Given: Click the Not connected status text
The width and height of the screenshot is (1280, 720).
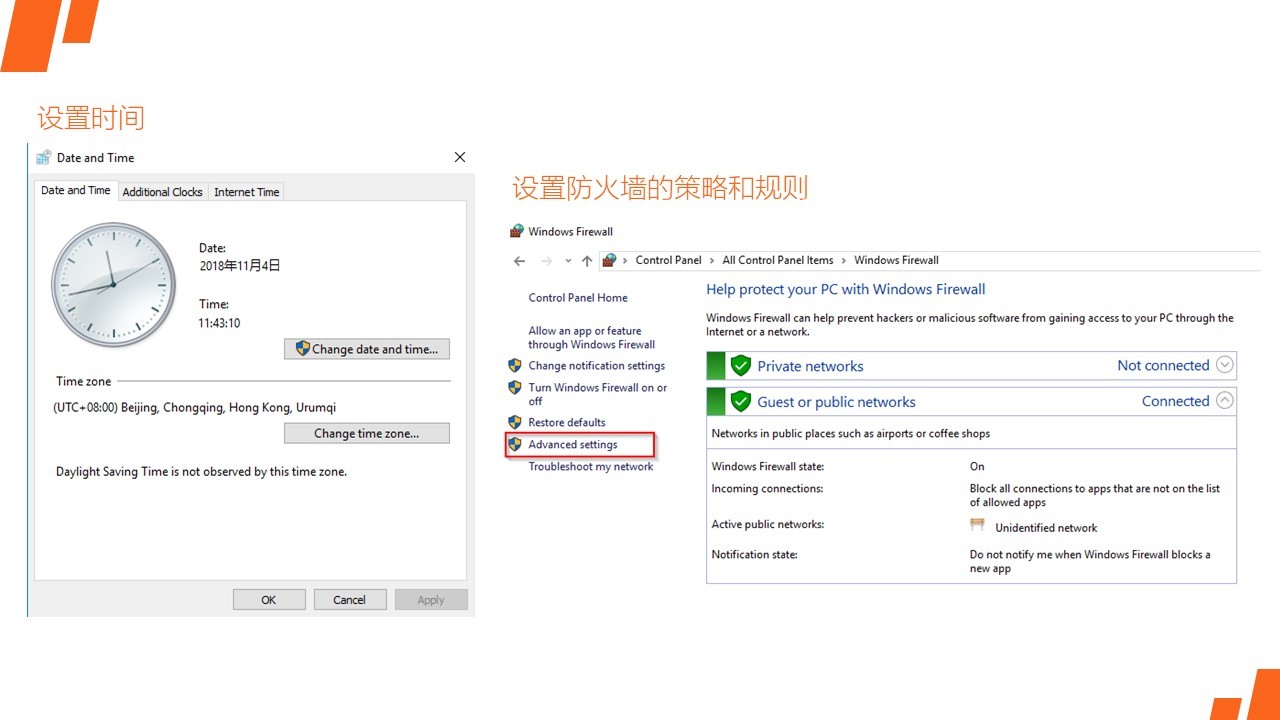Looking at the screenshot, I should pyautogui.click(x=1163, y=365).
